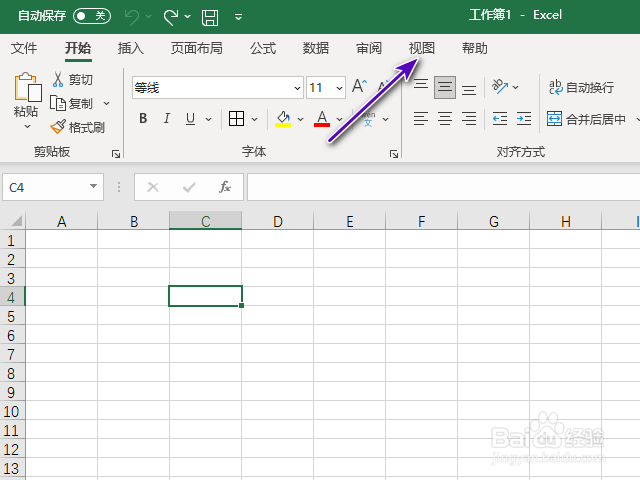The image size is (640, 480).
Task: Save the workbook with the floppy icon
Action: click(210, 18)
